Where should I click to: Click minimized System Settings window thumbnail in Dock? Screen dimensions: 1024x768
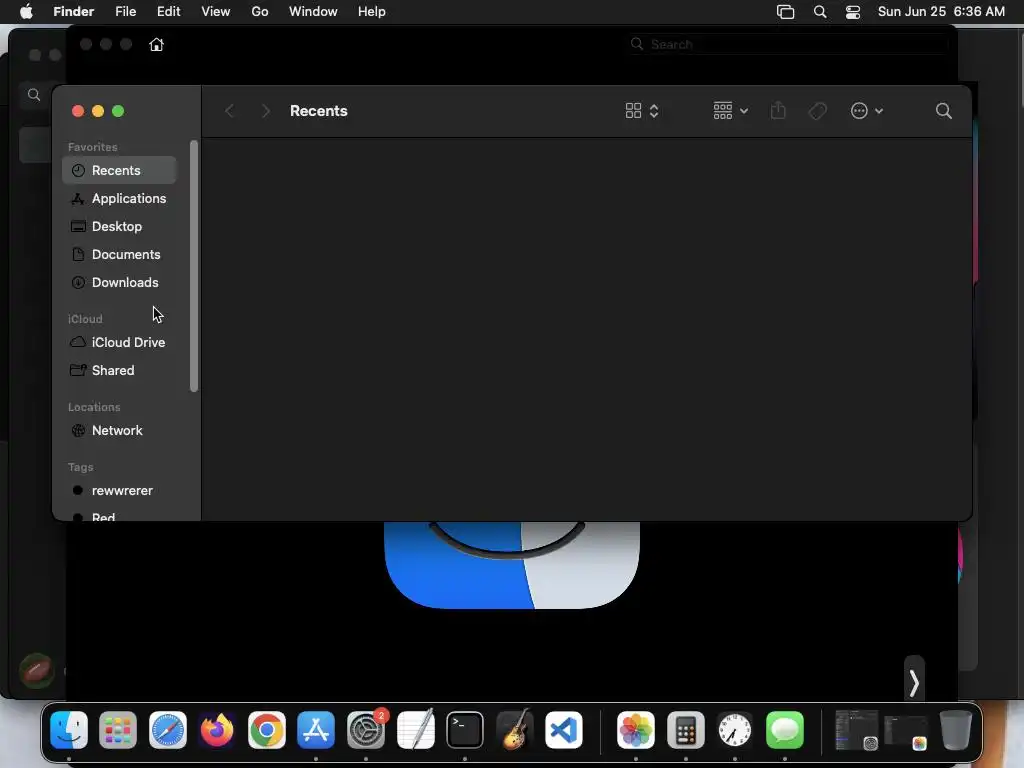(x=856, y=730)
